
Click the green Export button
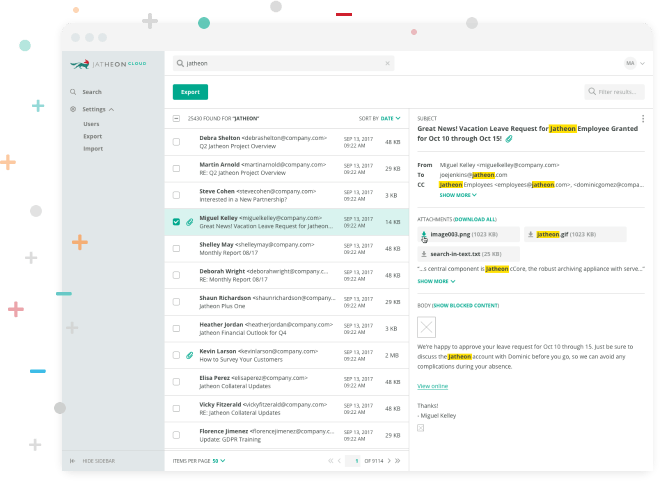190,92
